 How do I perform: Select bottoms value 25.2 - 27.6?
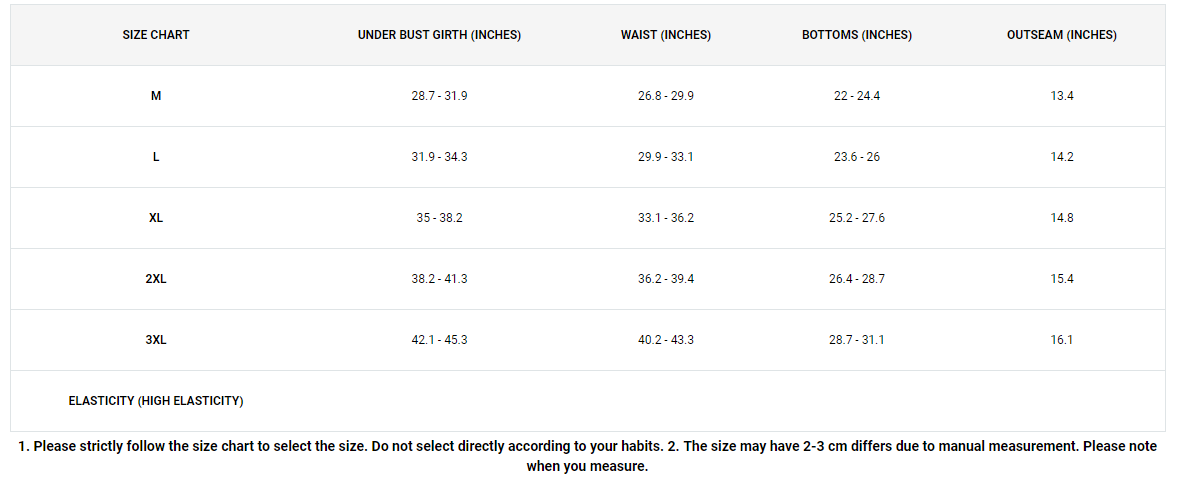click(x=857, y=218)
